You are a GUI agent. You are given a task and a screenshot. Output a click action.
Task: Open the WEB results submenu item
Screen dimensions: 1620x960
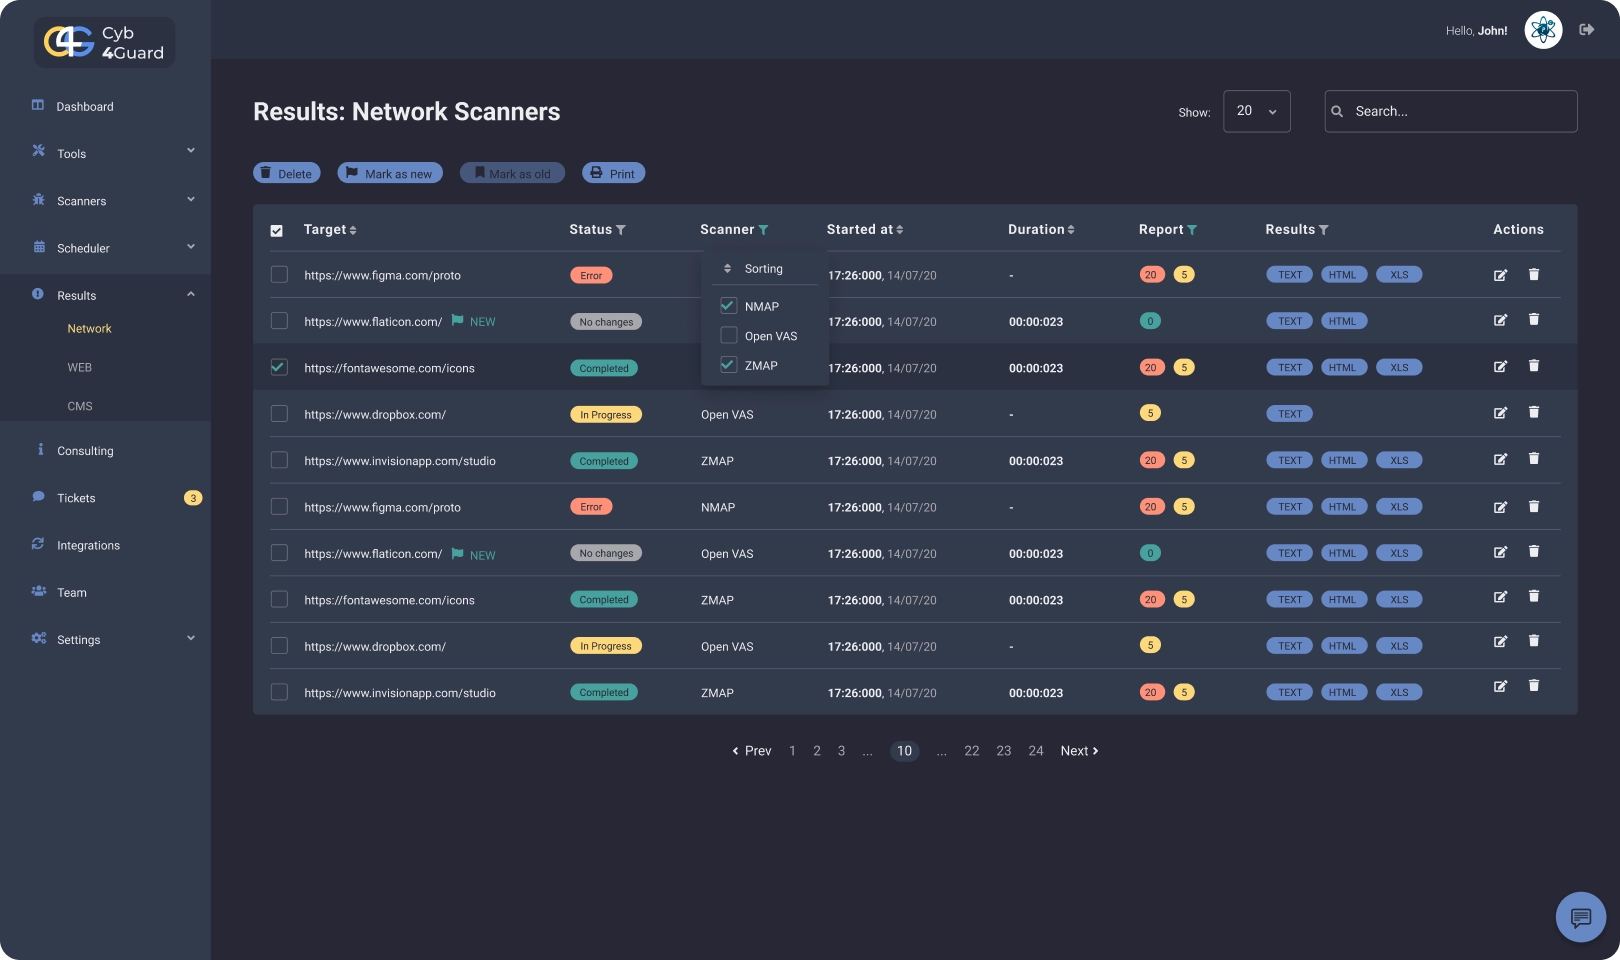(x=80, y=368)
